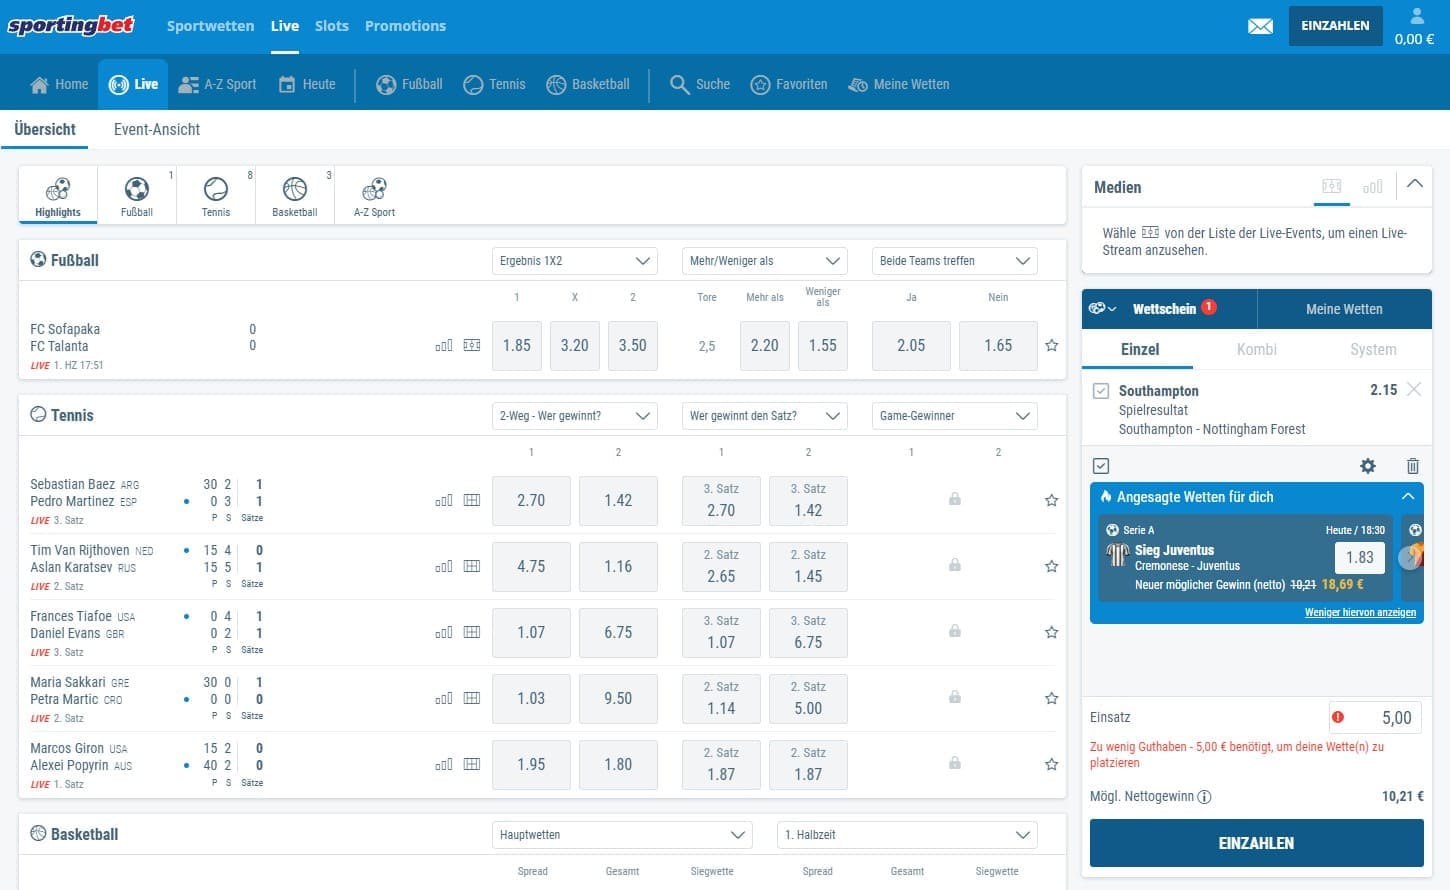Image resolution: width=1450 pixels, height=890 pixels.
Task: Open live pitch view for FC Sofapaka match
Action: (x=472, y=345)
